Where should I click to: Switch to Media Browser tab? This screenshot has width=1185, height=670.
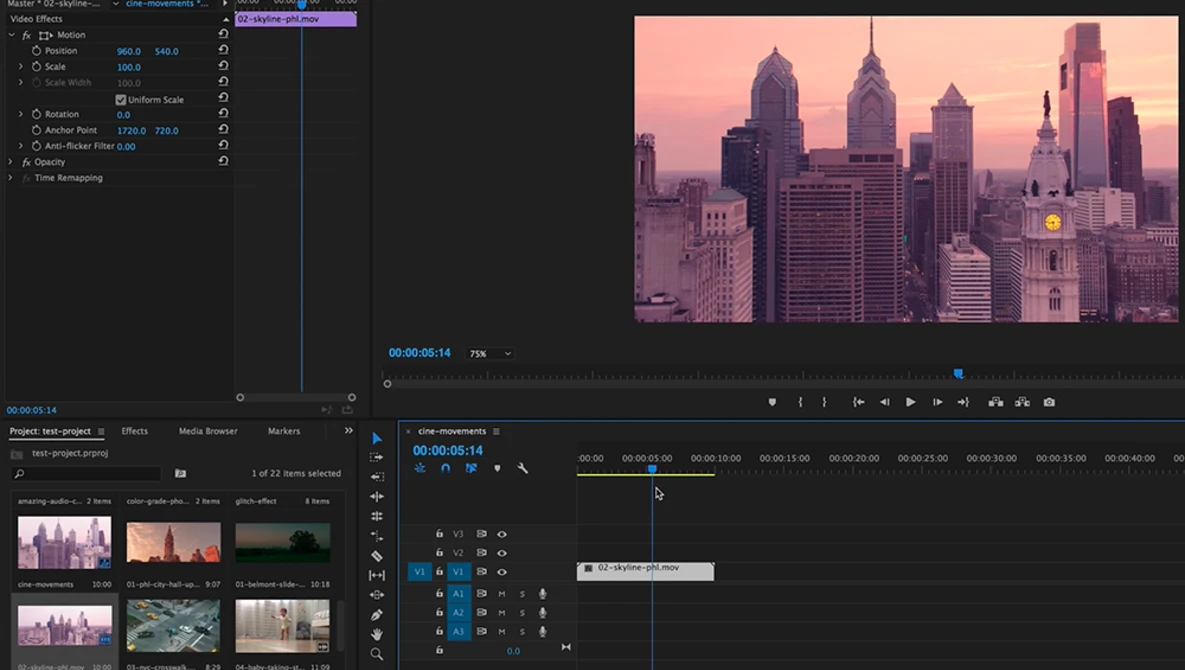click(208, 431)
